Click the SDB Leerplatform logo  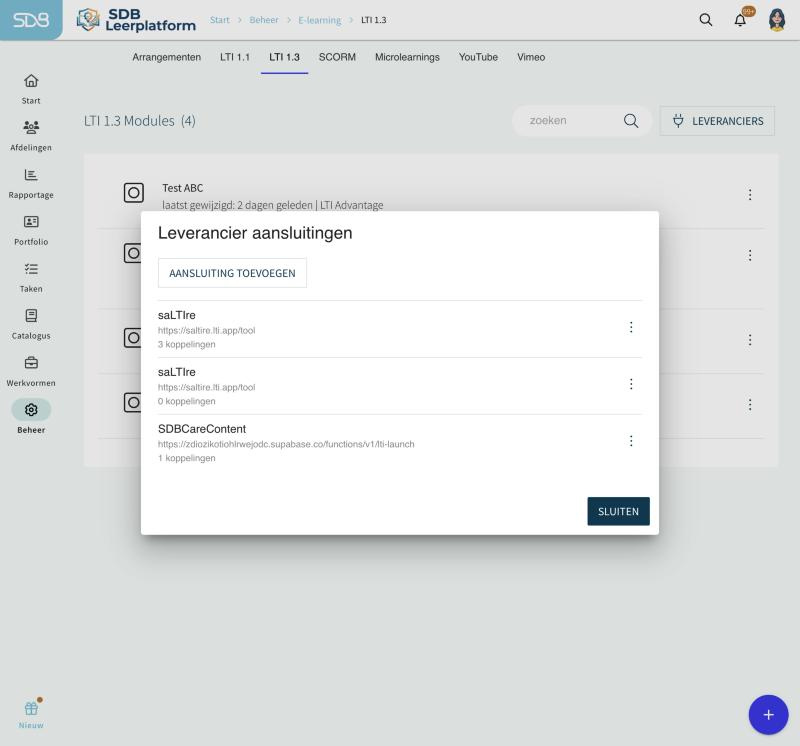[136, 20]
